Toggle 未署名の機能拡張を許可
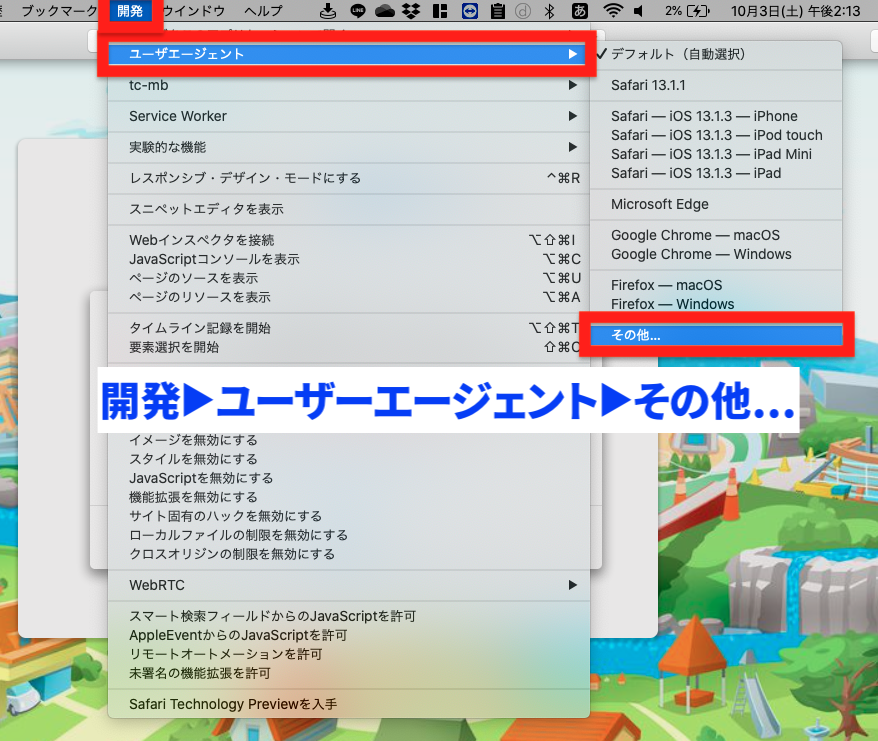Screen dimensions: 878x741 [348, 673]
